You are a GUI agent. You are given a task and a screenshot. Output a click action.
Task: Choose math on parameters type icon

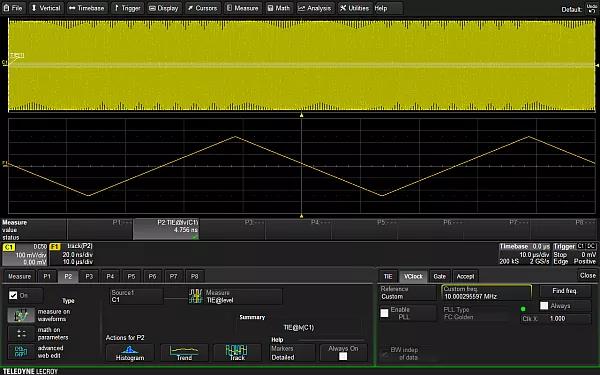[x=21, y=334]
